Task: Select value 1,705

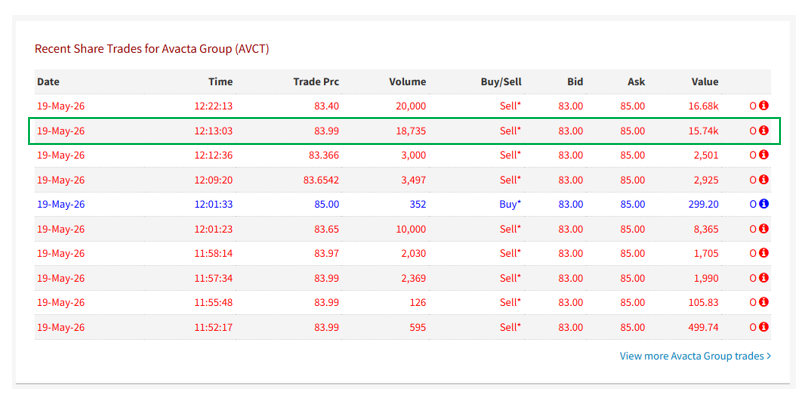Action: click(x=706, y=253)
